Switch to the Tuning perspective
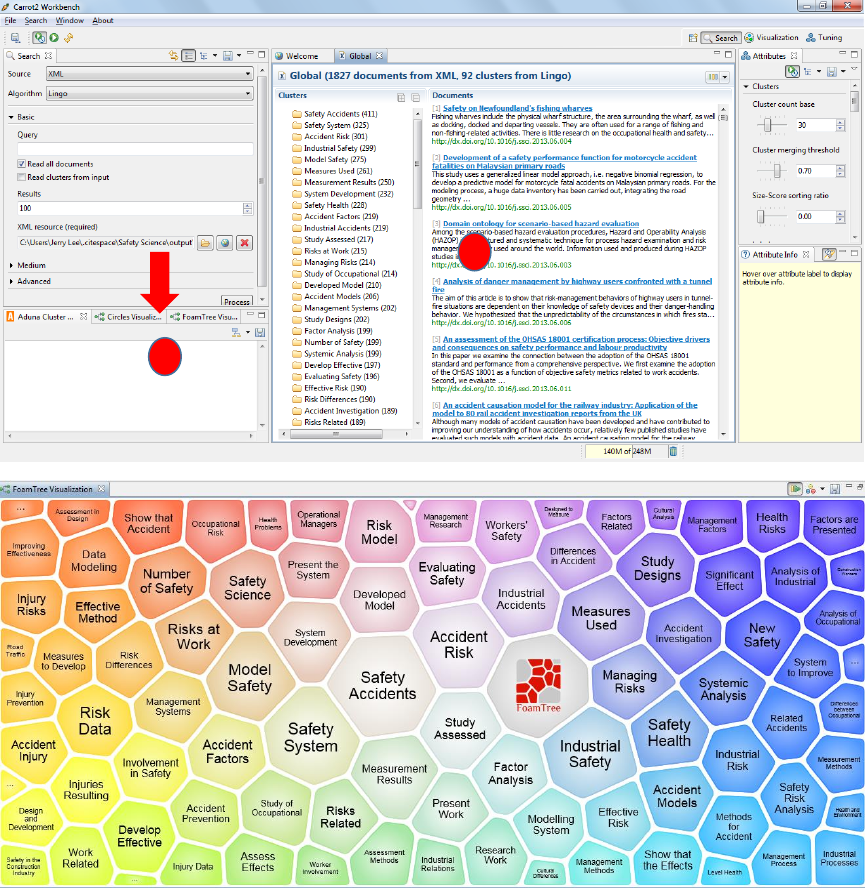Screen dimensions: 865x888 tap(824, 37)
